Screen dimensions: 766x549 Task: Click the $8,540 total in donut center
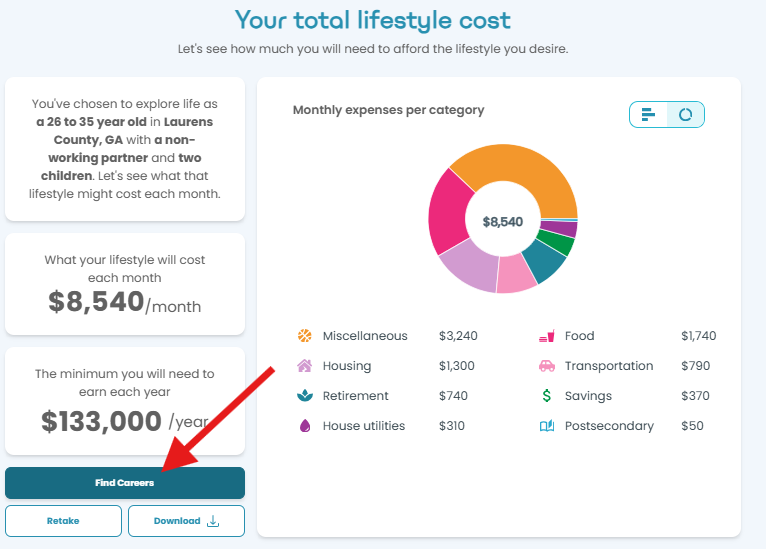coord(503,222)
